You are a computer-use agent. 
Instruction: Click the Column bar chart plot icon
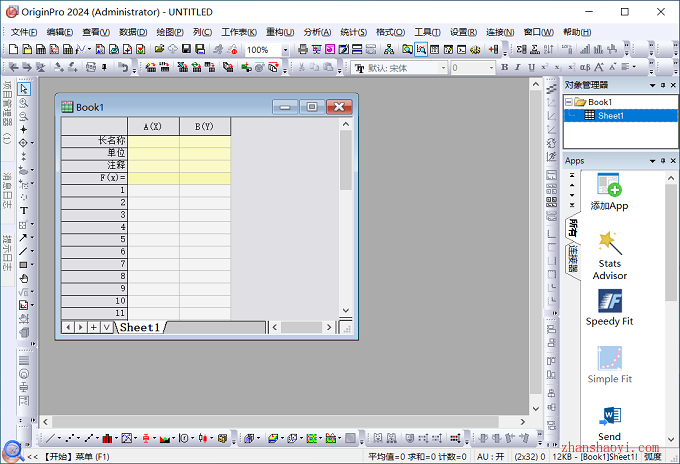(107, 438)
